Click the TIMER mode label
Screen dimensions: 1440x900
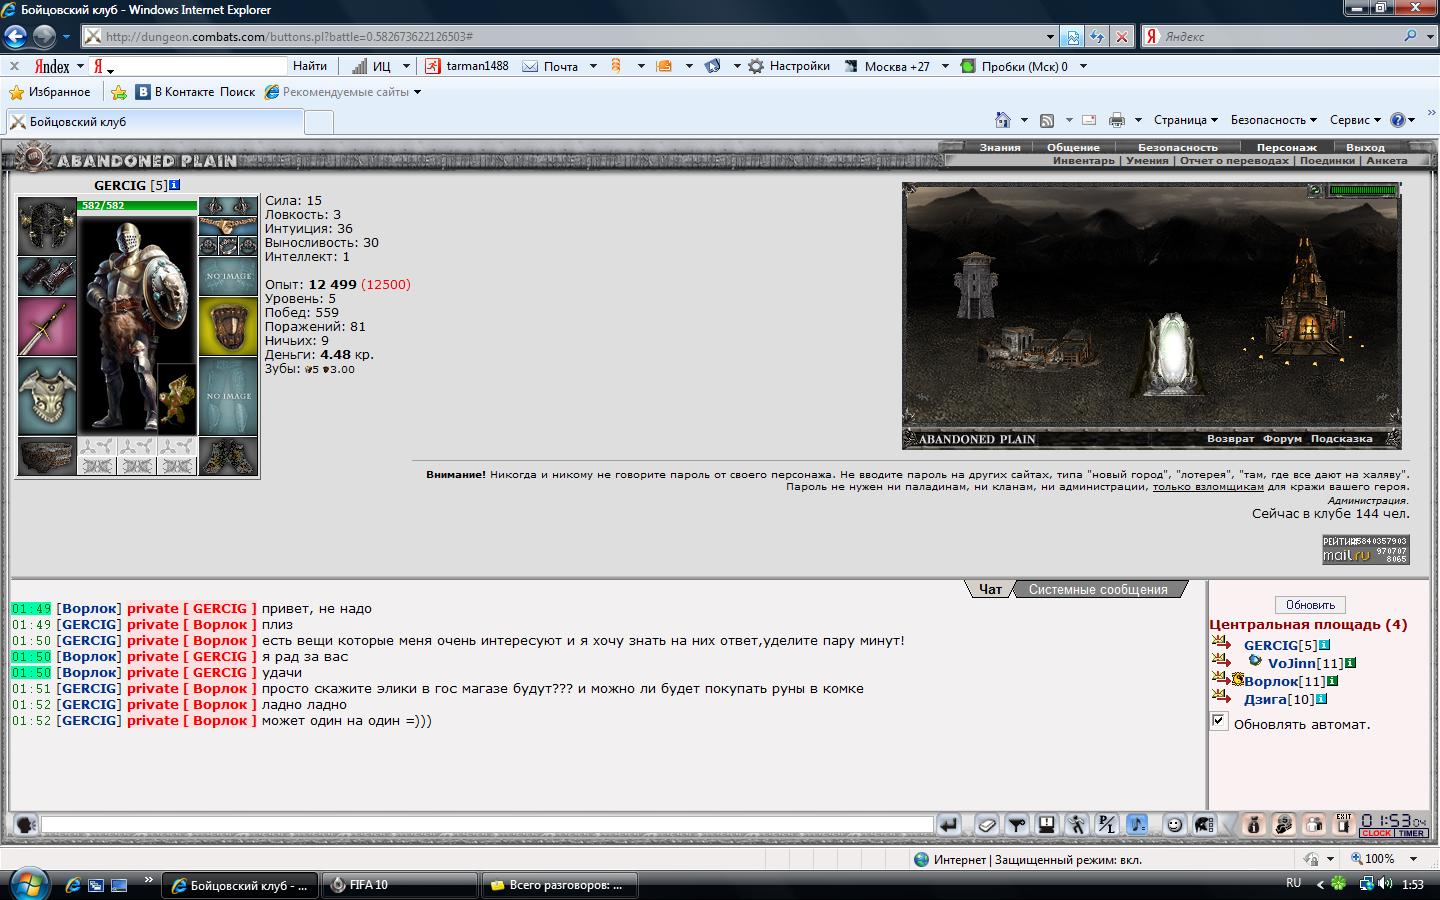click(1412, 833)
